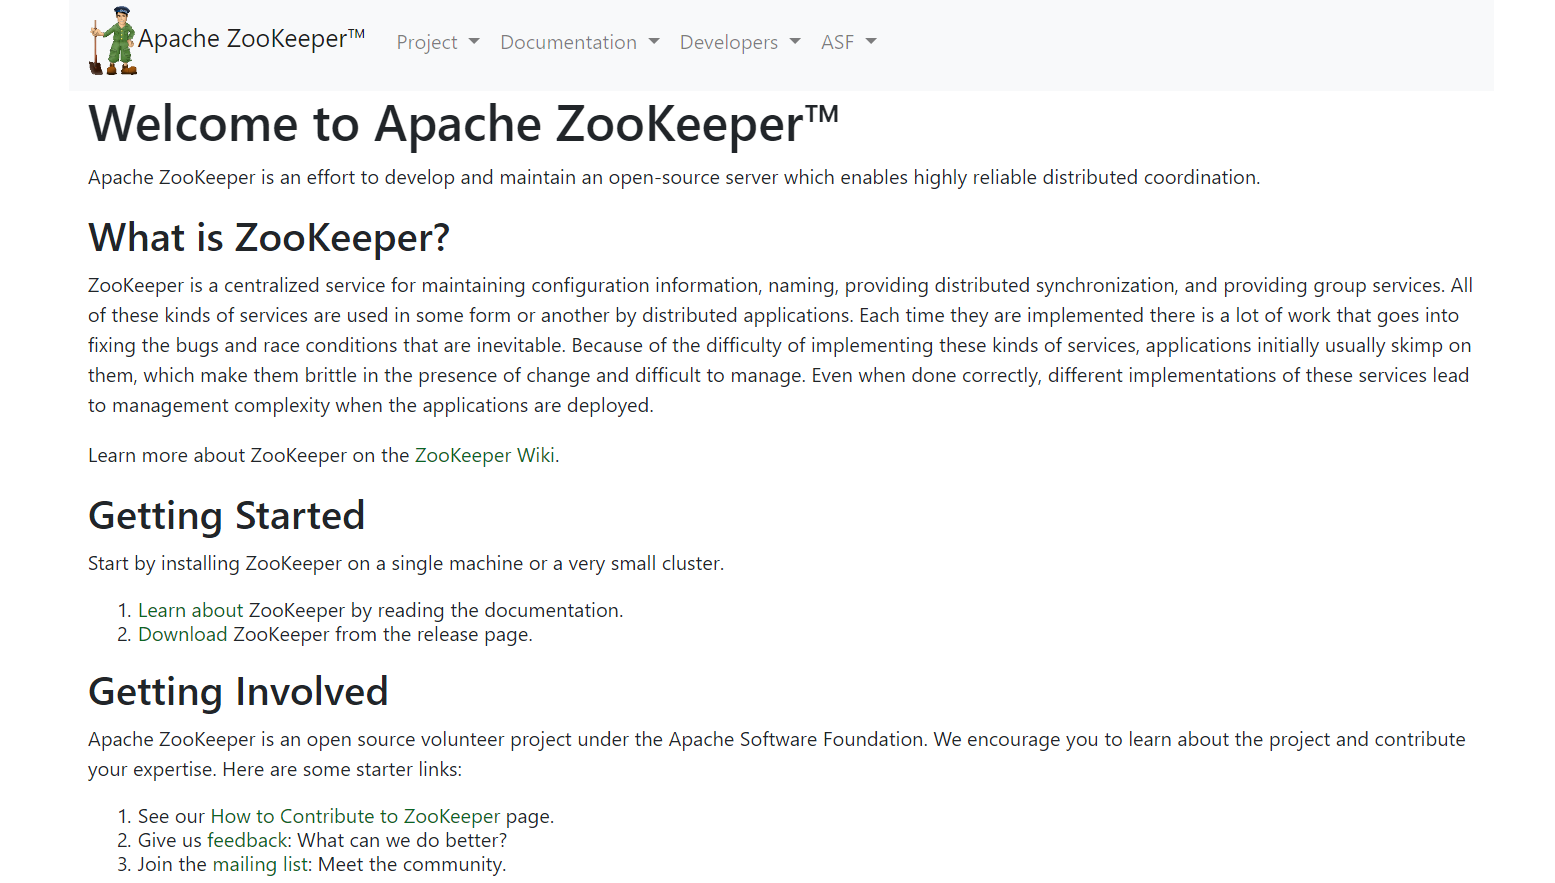Expand the Documentation dropdown menu
Screen dimensions: 1555x883
580,42
